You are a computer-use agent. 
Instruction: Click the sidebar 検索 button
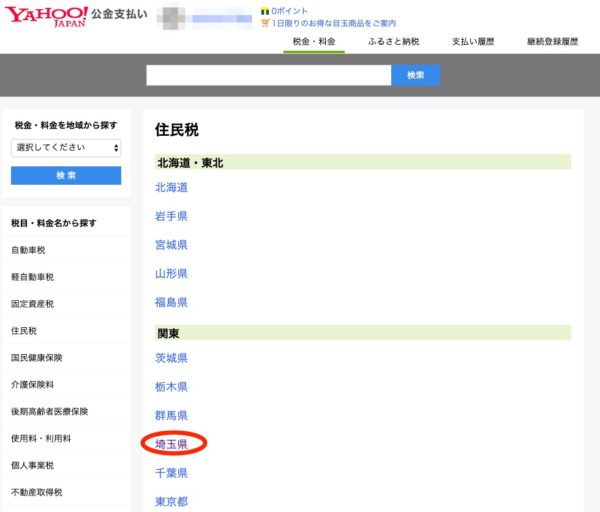click(66, 175)
